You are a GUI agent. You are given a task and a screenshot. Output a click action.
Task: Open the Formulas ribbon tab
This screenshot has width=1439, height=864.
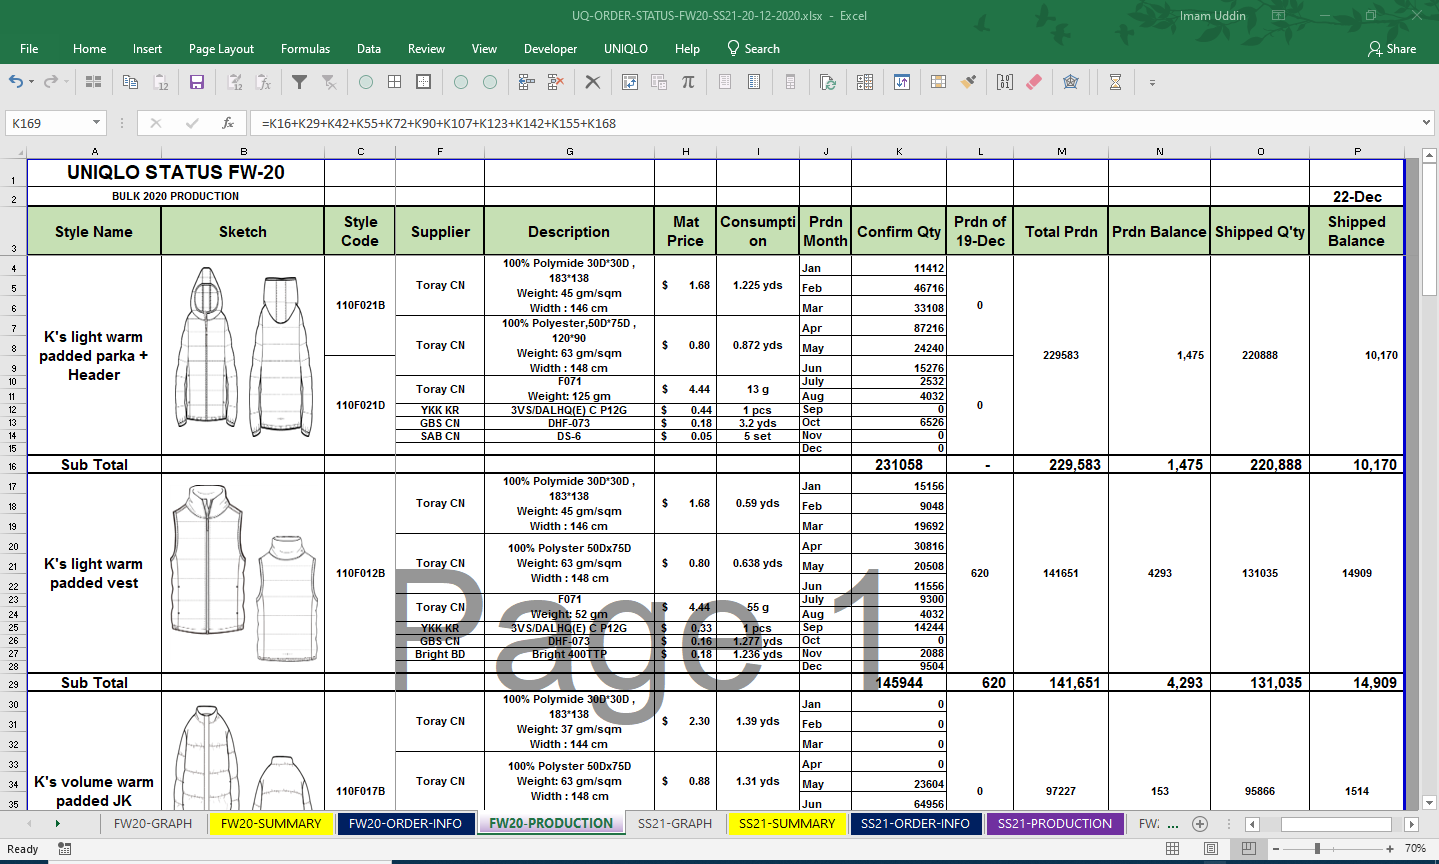[305, 48]
